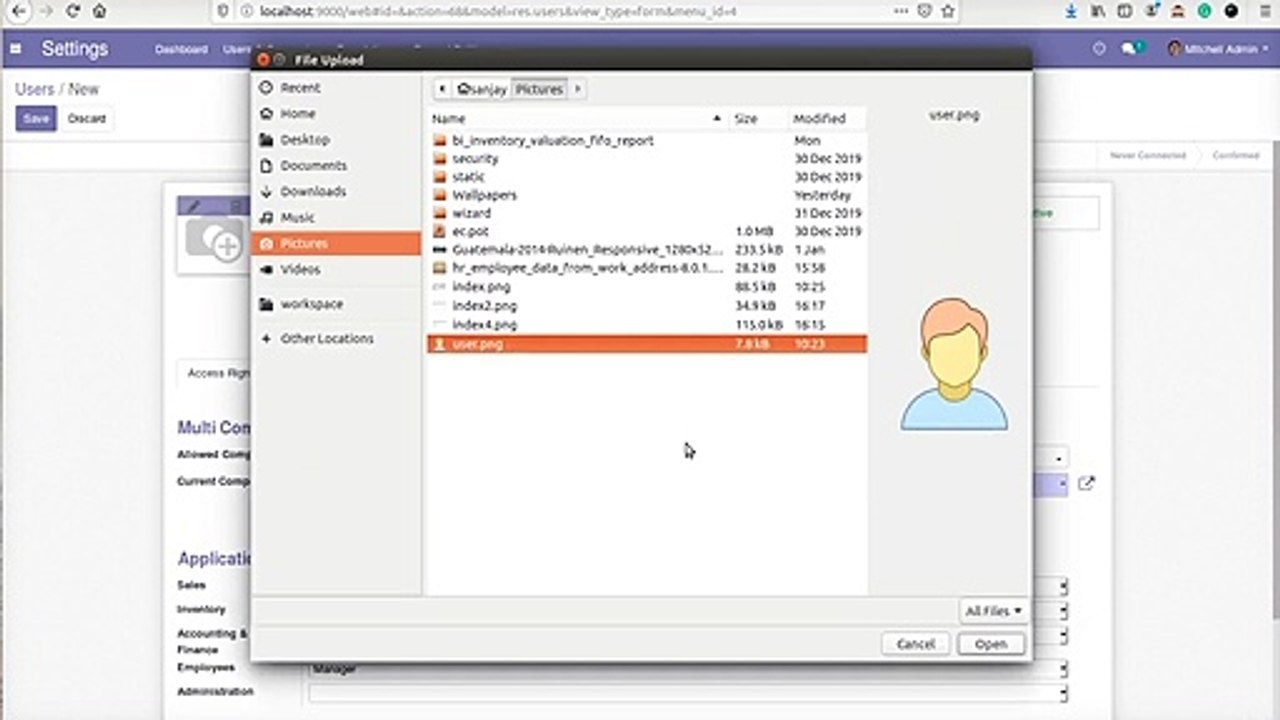This screenshot has height=720, width=1280.
Task: Select the index.png file
Action: 647,287
